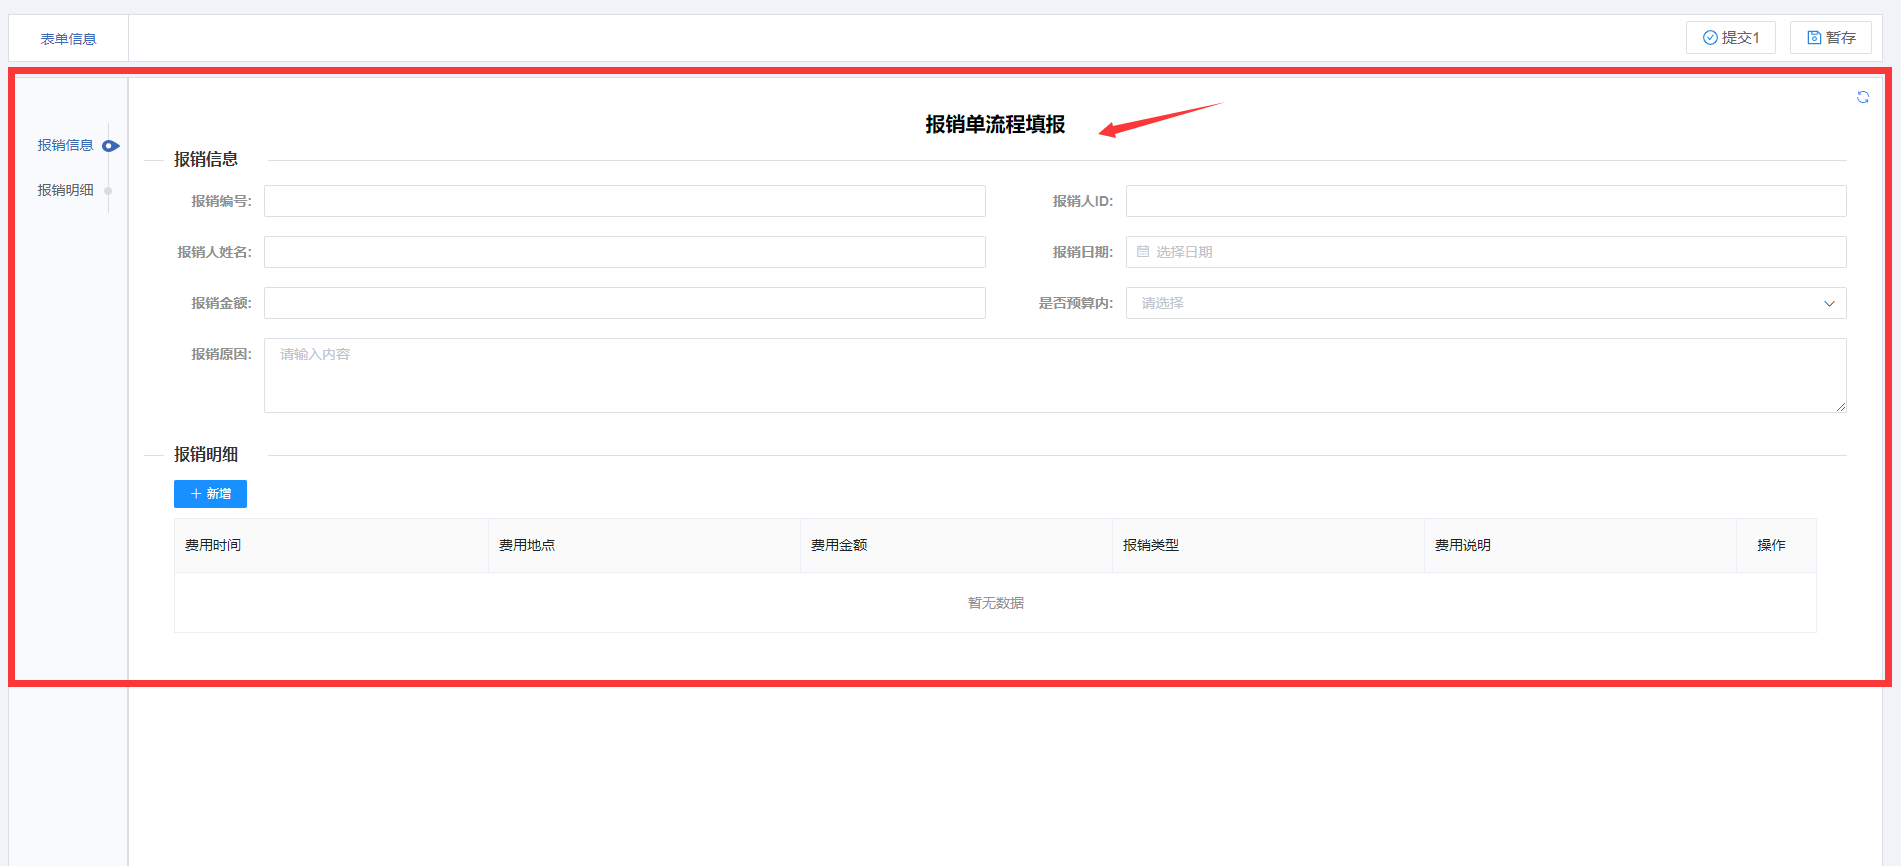Viewport: 1901px width, 866px height.
Task: Focus the 报销编号 input field
Action: click(624, 201)
